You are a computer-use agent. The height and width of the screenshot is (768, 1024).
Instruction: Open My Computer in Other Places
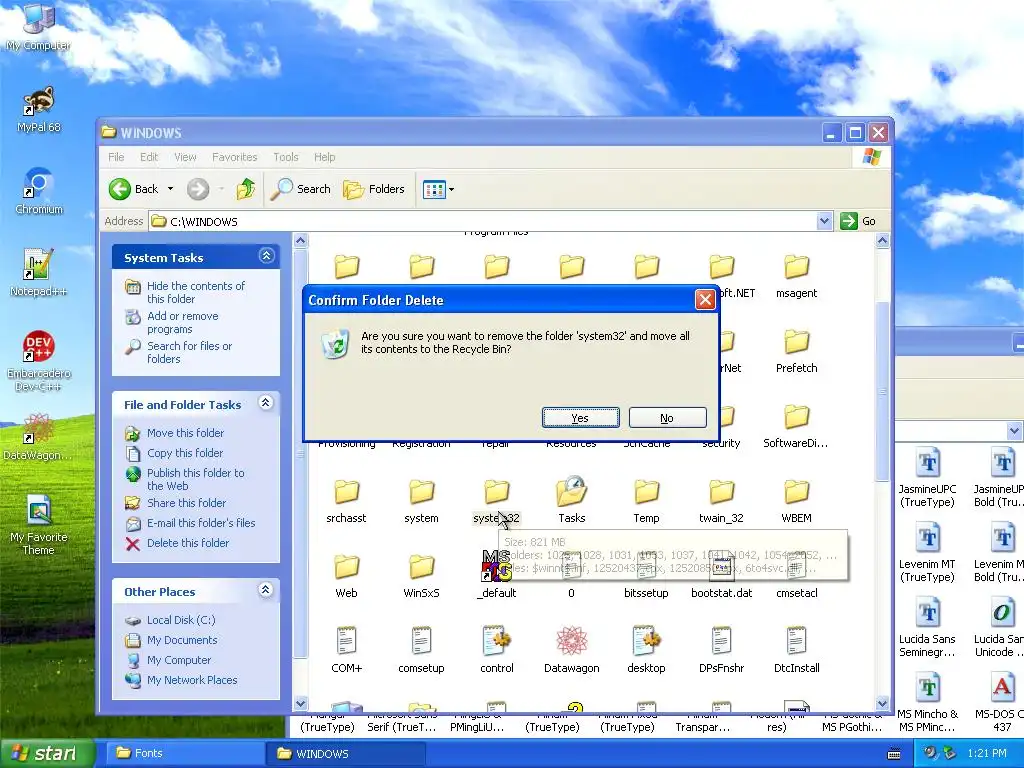point(179,660)
